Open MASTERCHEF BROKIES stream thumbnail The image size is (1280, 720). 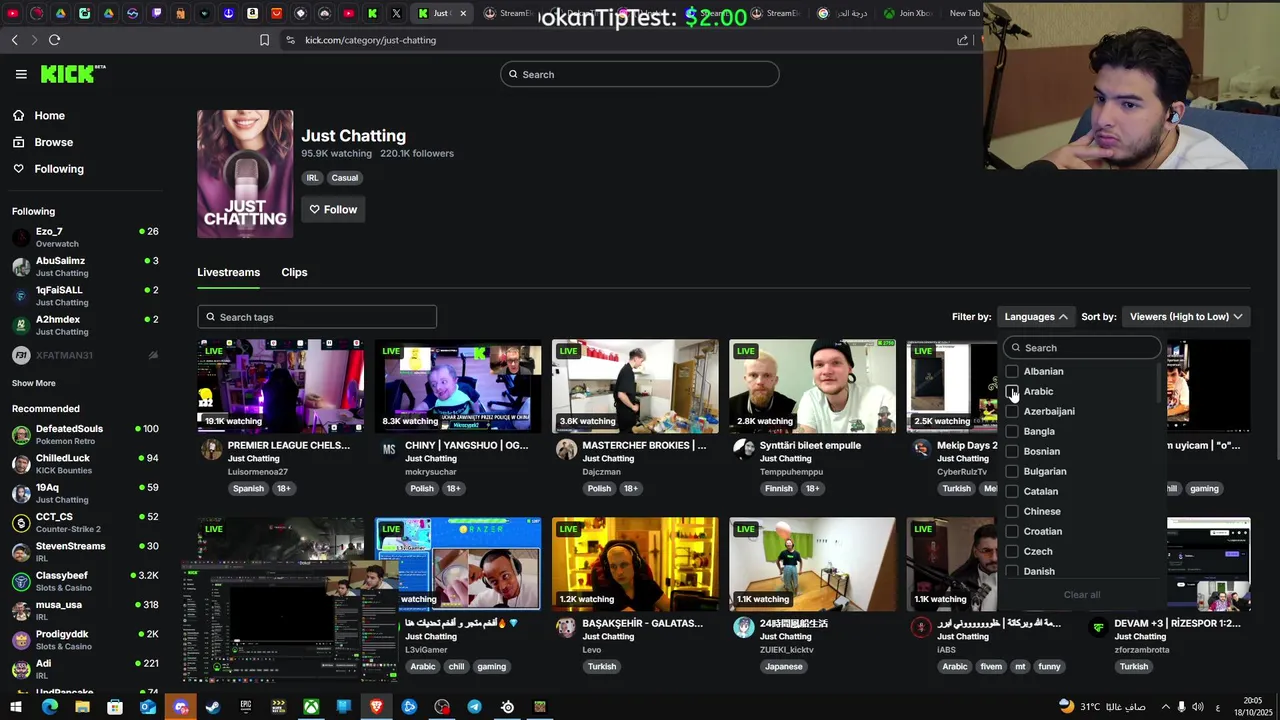pos(635,386)
